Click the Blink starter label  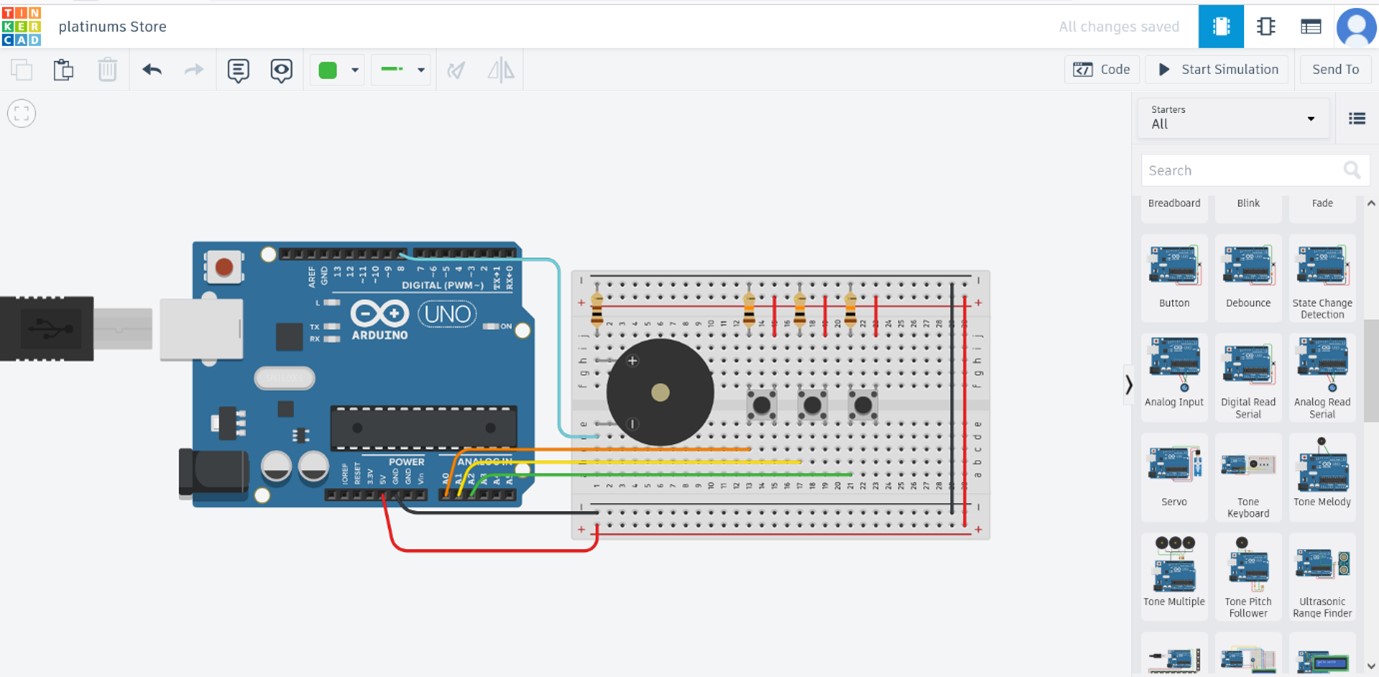click(x=1248, y=203)
